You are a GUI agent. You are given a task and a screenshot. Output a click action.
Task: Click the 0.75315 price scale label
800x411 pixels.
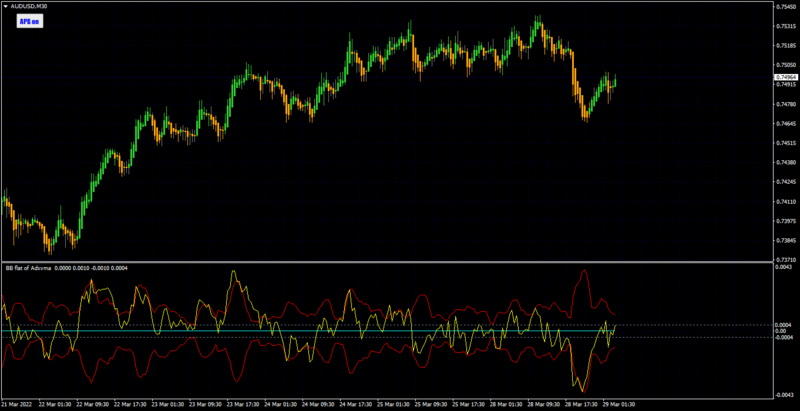786,27
